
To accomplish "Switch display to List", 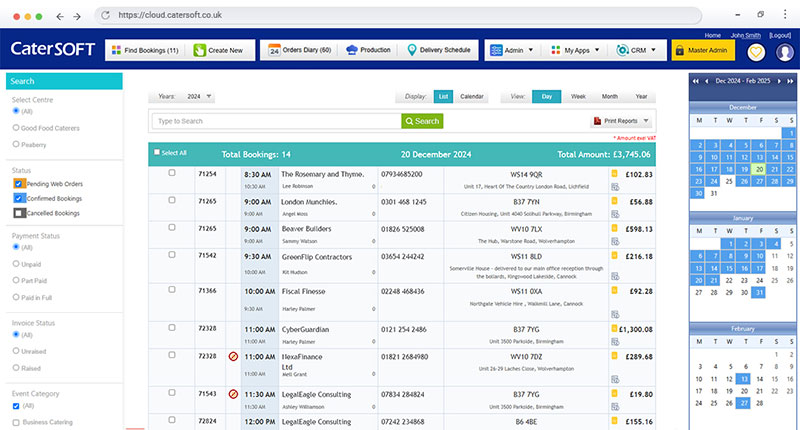I will 443,96.
